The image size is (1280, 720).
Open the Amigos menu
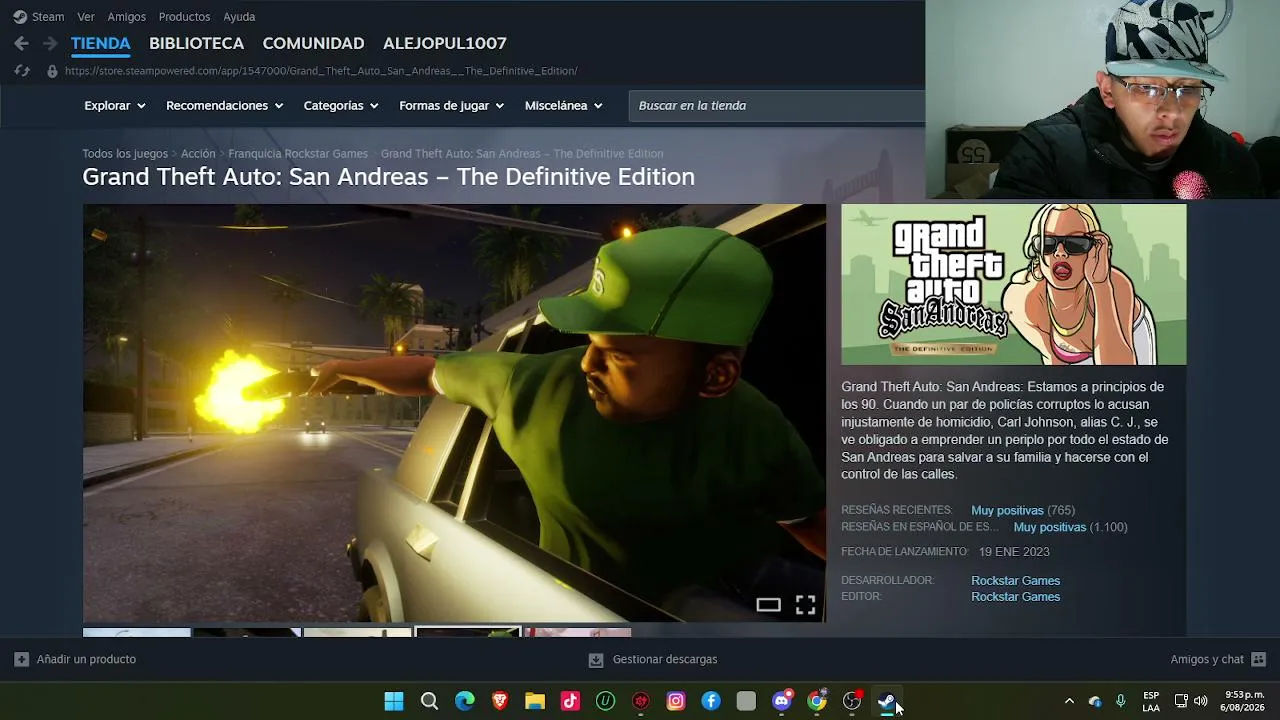(127, 17)
